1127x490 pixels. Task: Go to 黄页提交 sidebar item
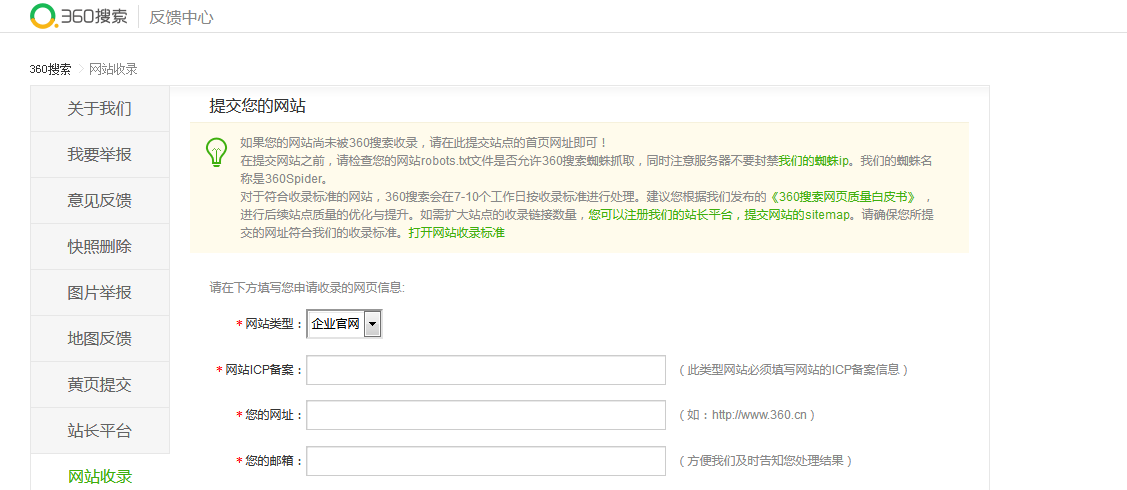coord(100,385)
